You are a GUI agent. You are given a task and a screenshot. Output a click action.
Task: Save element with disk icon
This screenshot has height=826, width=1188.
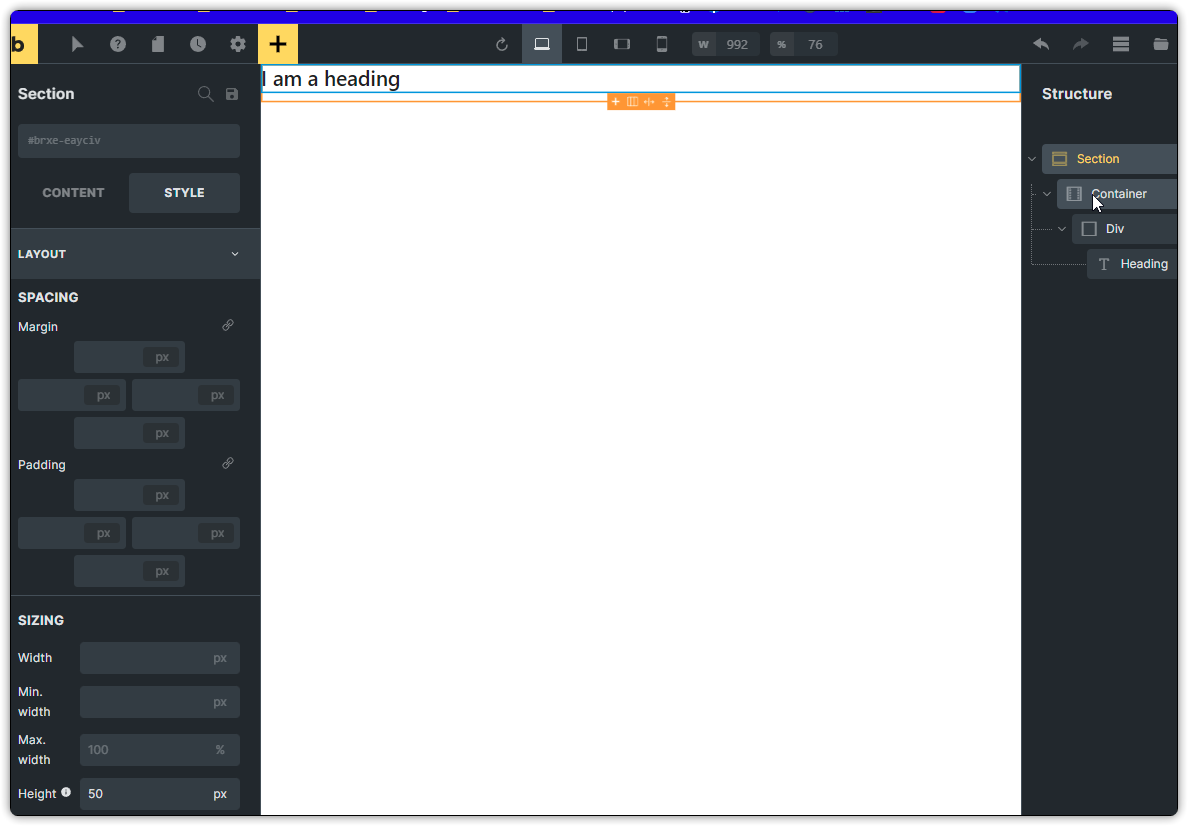tap(232, 94)
